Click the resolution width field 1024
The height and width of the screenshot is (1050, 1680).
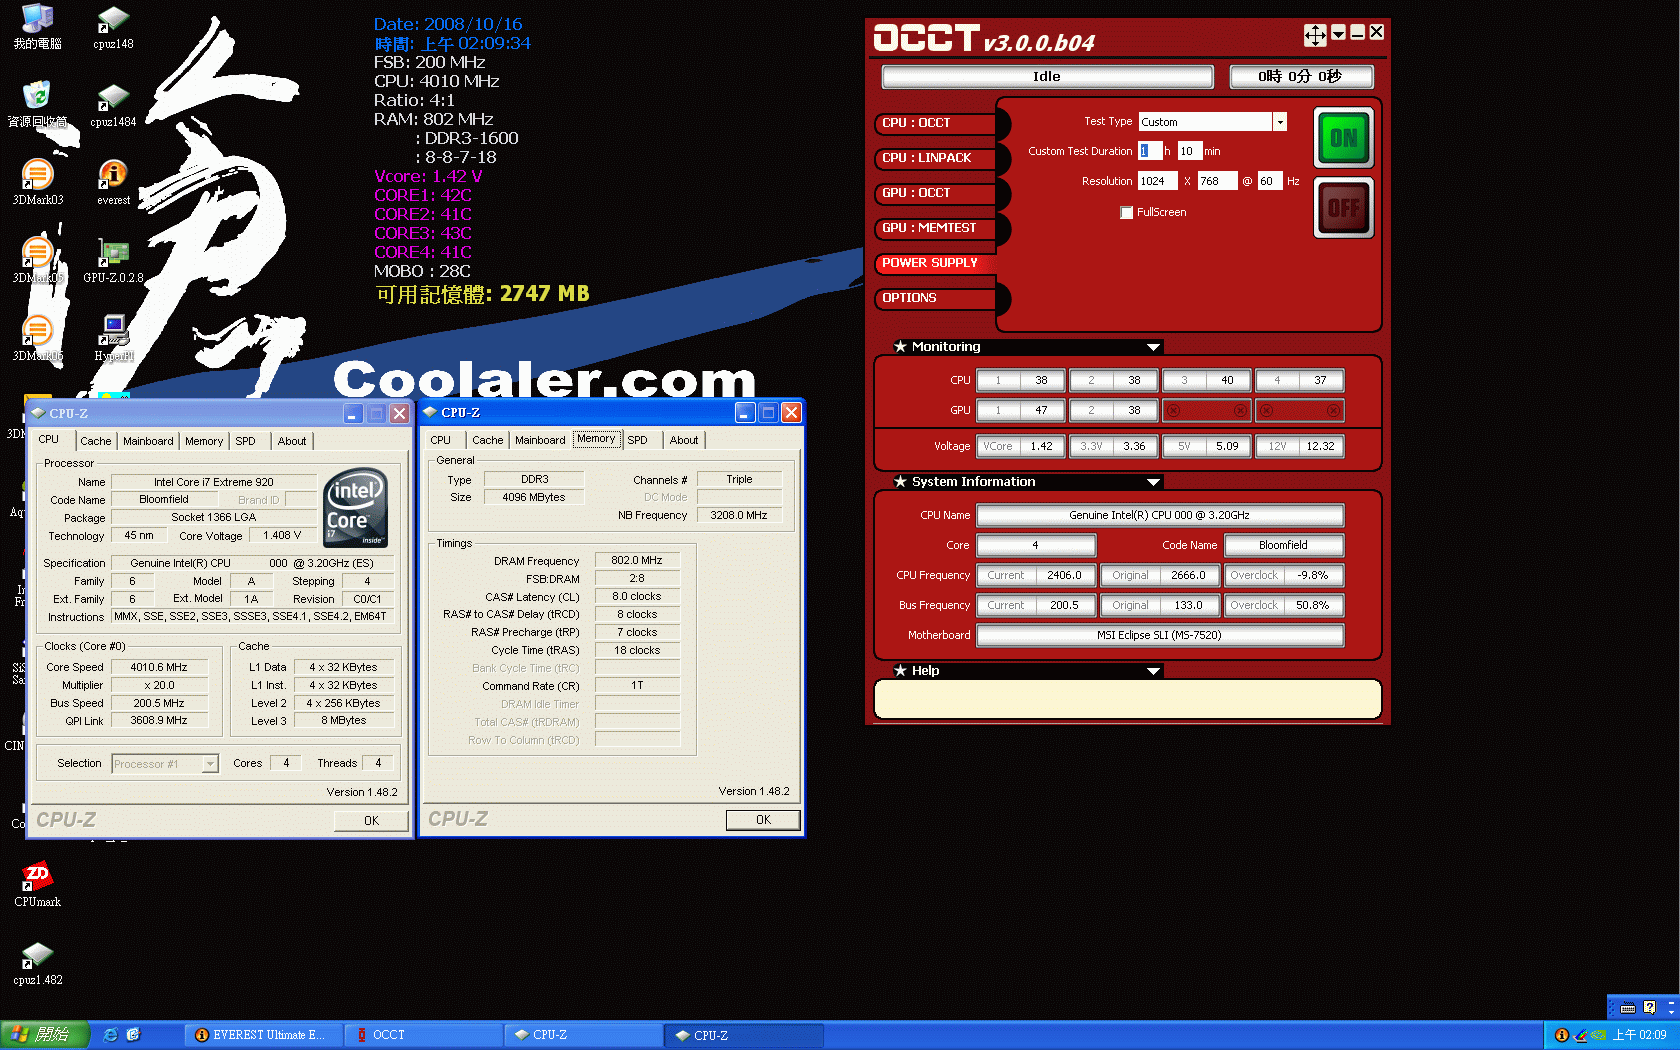[1158, 181]
